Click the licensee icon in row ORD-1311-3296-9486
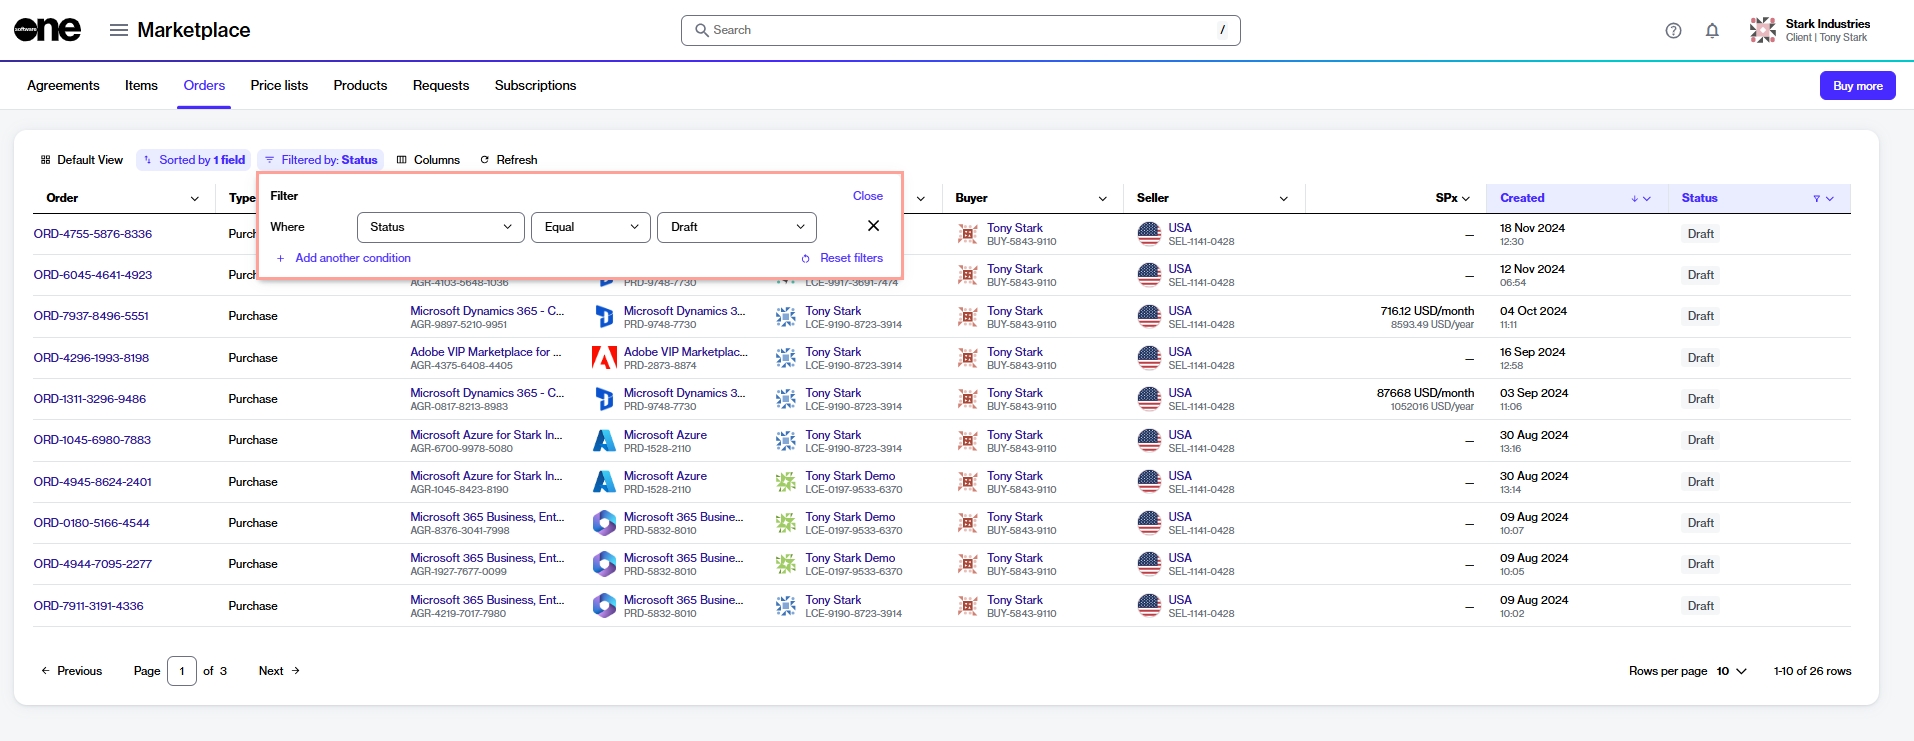This screenshot has width=1914, height=741. (786, 399)
